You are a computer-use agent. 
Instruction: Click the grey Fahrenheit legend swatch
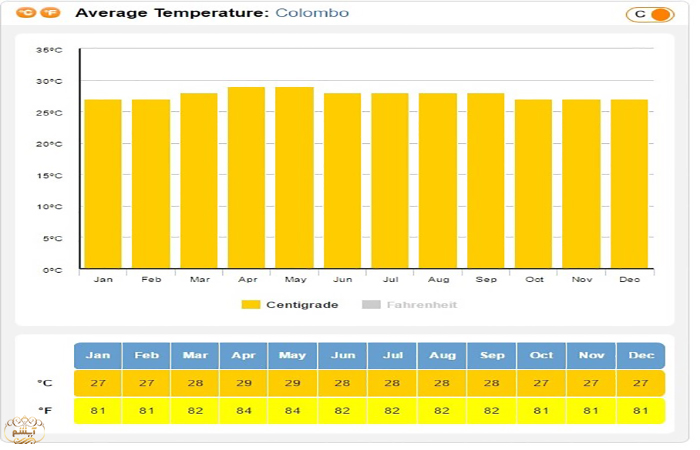(x=370, y=304)
